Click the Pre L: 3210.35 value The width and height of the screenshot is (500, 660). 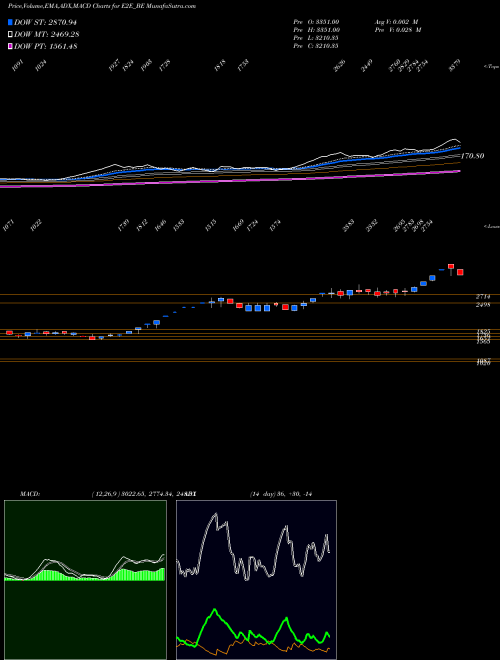316,38
